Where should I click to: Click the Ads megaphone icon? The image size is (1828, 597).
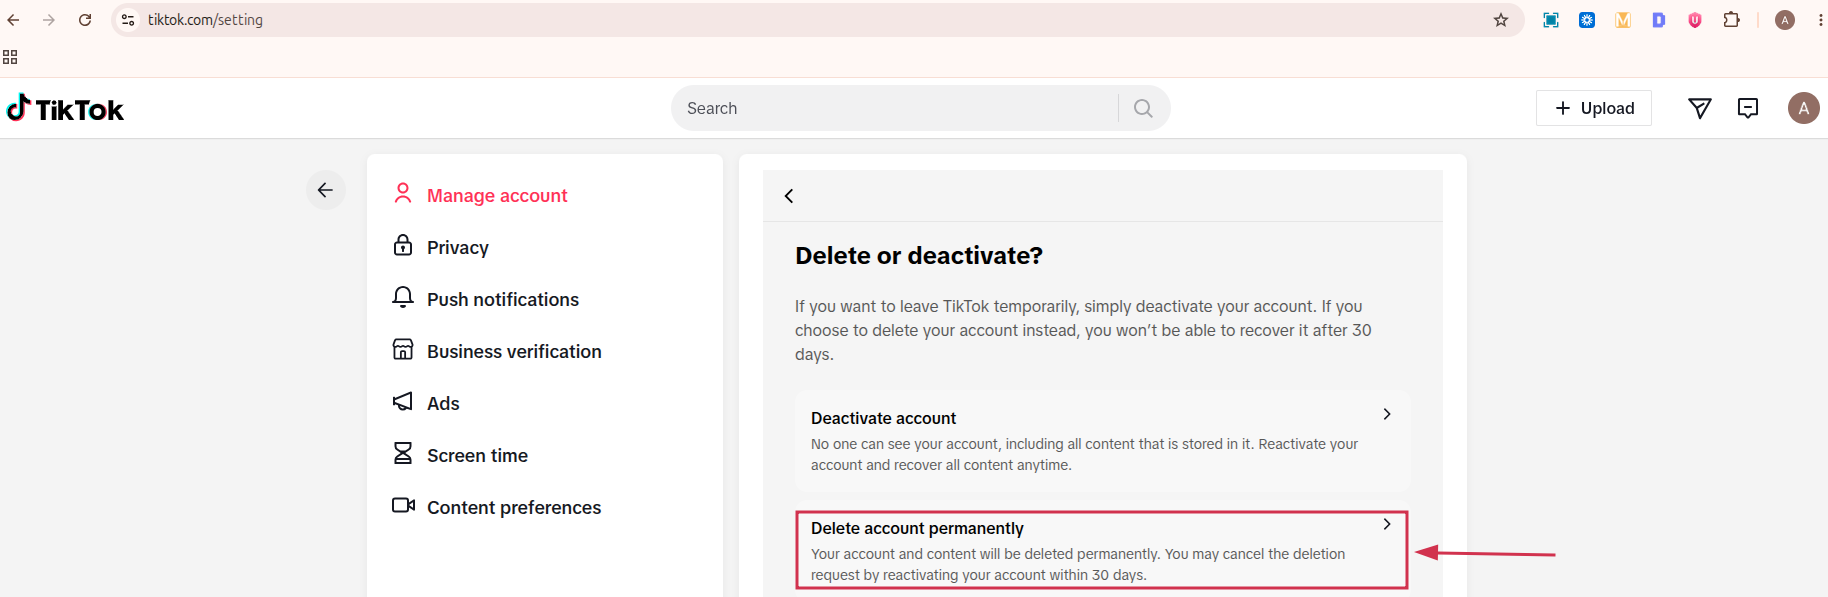point(403,401)
